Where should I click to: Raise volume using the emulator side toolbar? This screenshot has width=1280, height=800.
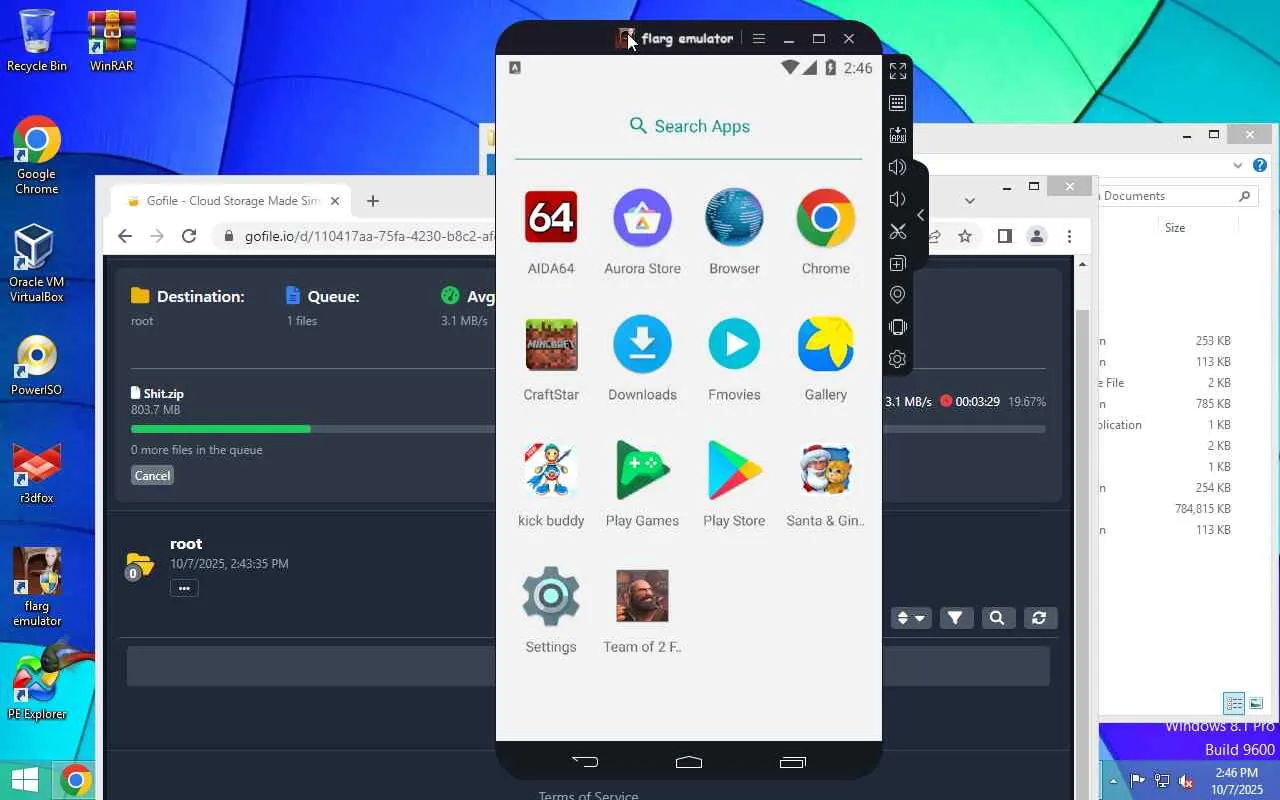tap(898, 167)
